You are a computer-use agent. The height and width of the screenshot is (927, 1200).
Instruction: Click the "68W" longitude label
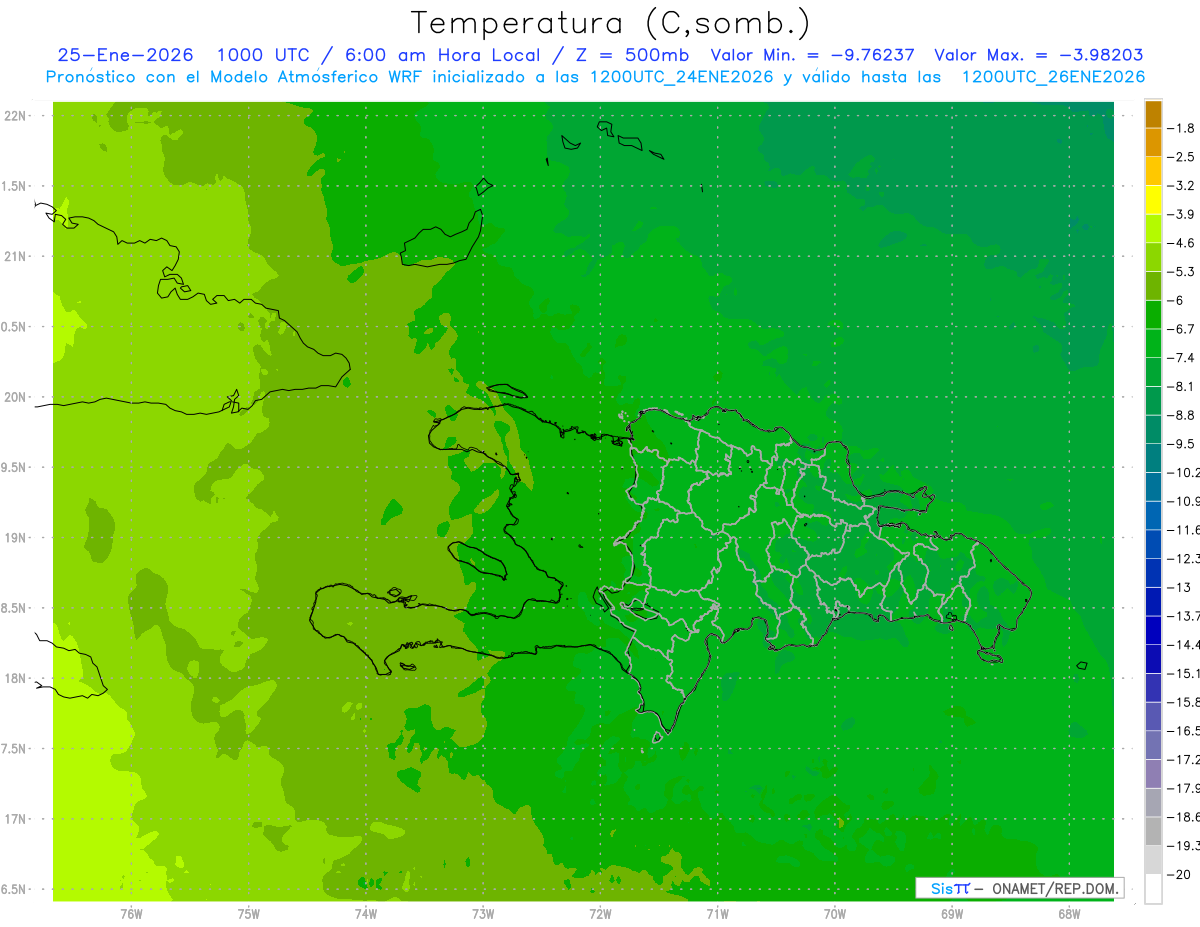[1068, 913]
